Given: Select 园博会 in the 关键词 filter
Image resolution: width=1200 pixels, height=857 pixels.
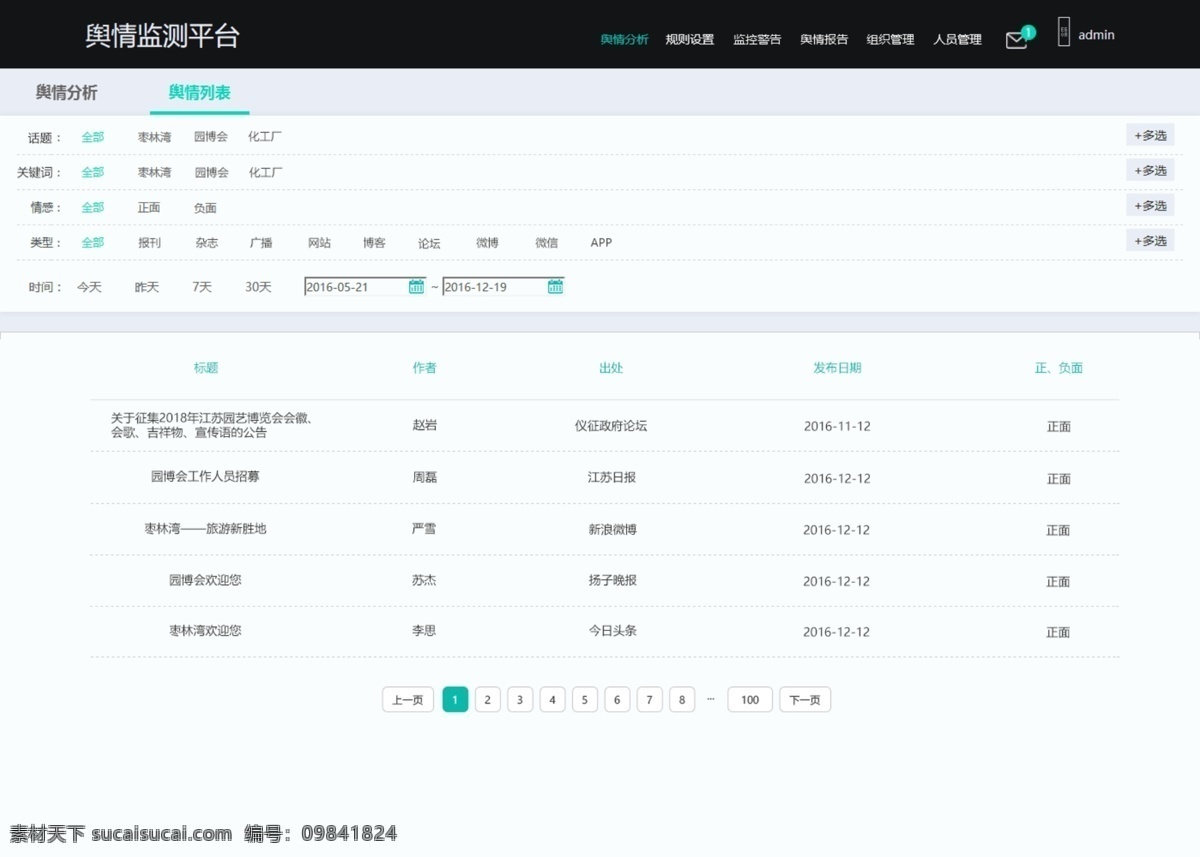Looking at the screenshot, I should pyautogui.click(x=211, y=172).
